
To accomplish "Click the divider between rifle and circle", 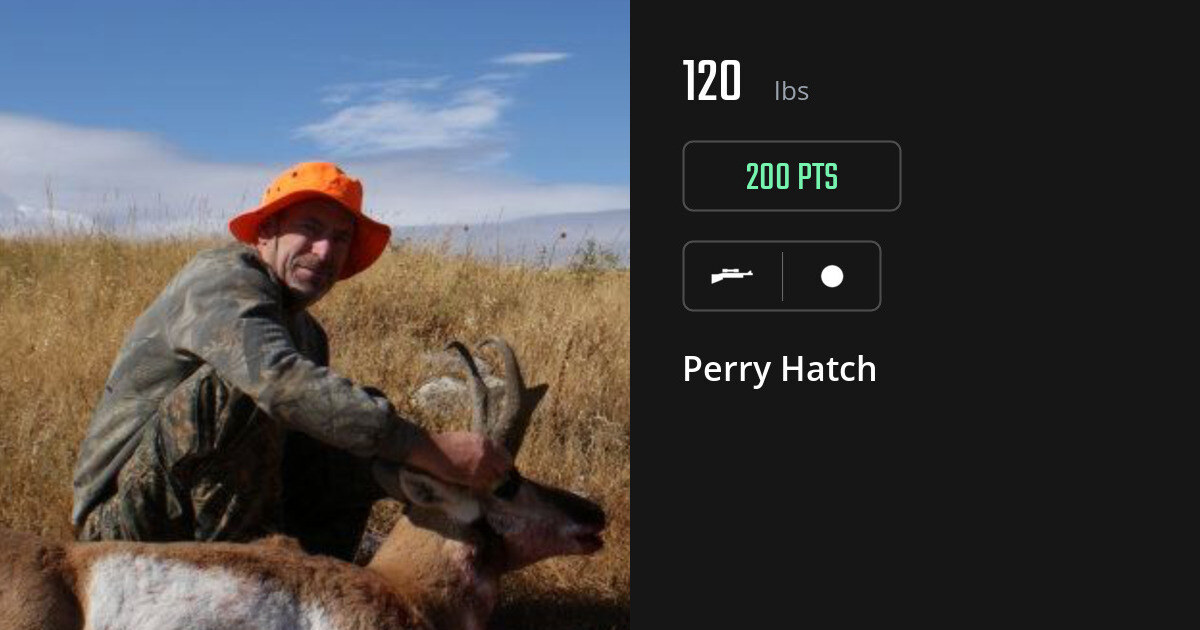I will coord(782,276).
